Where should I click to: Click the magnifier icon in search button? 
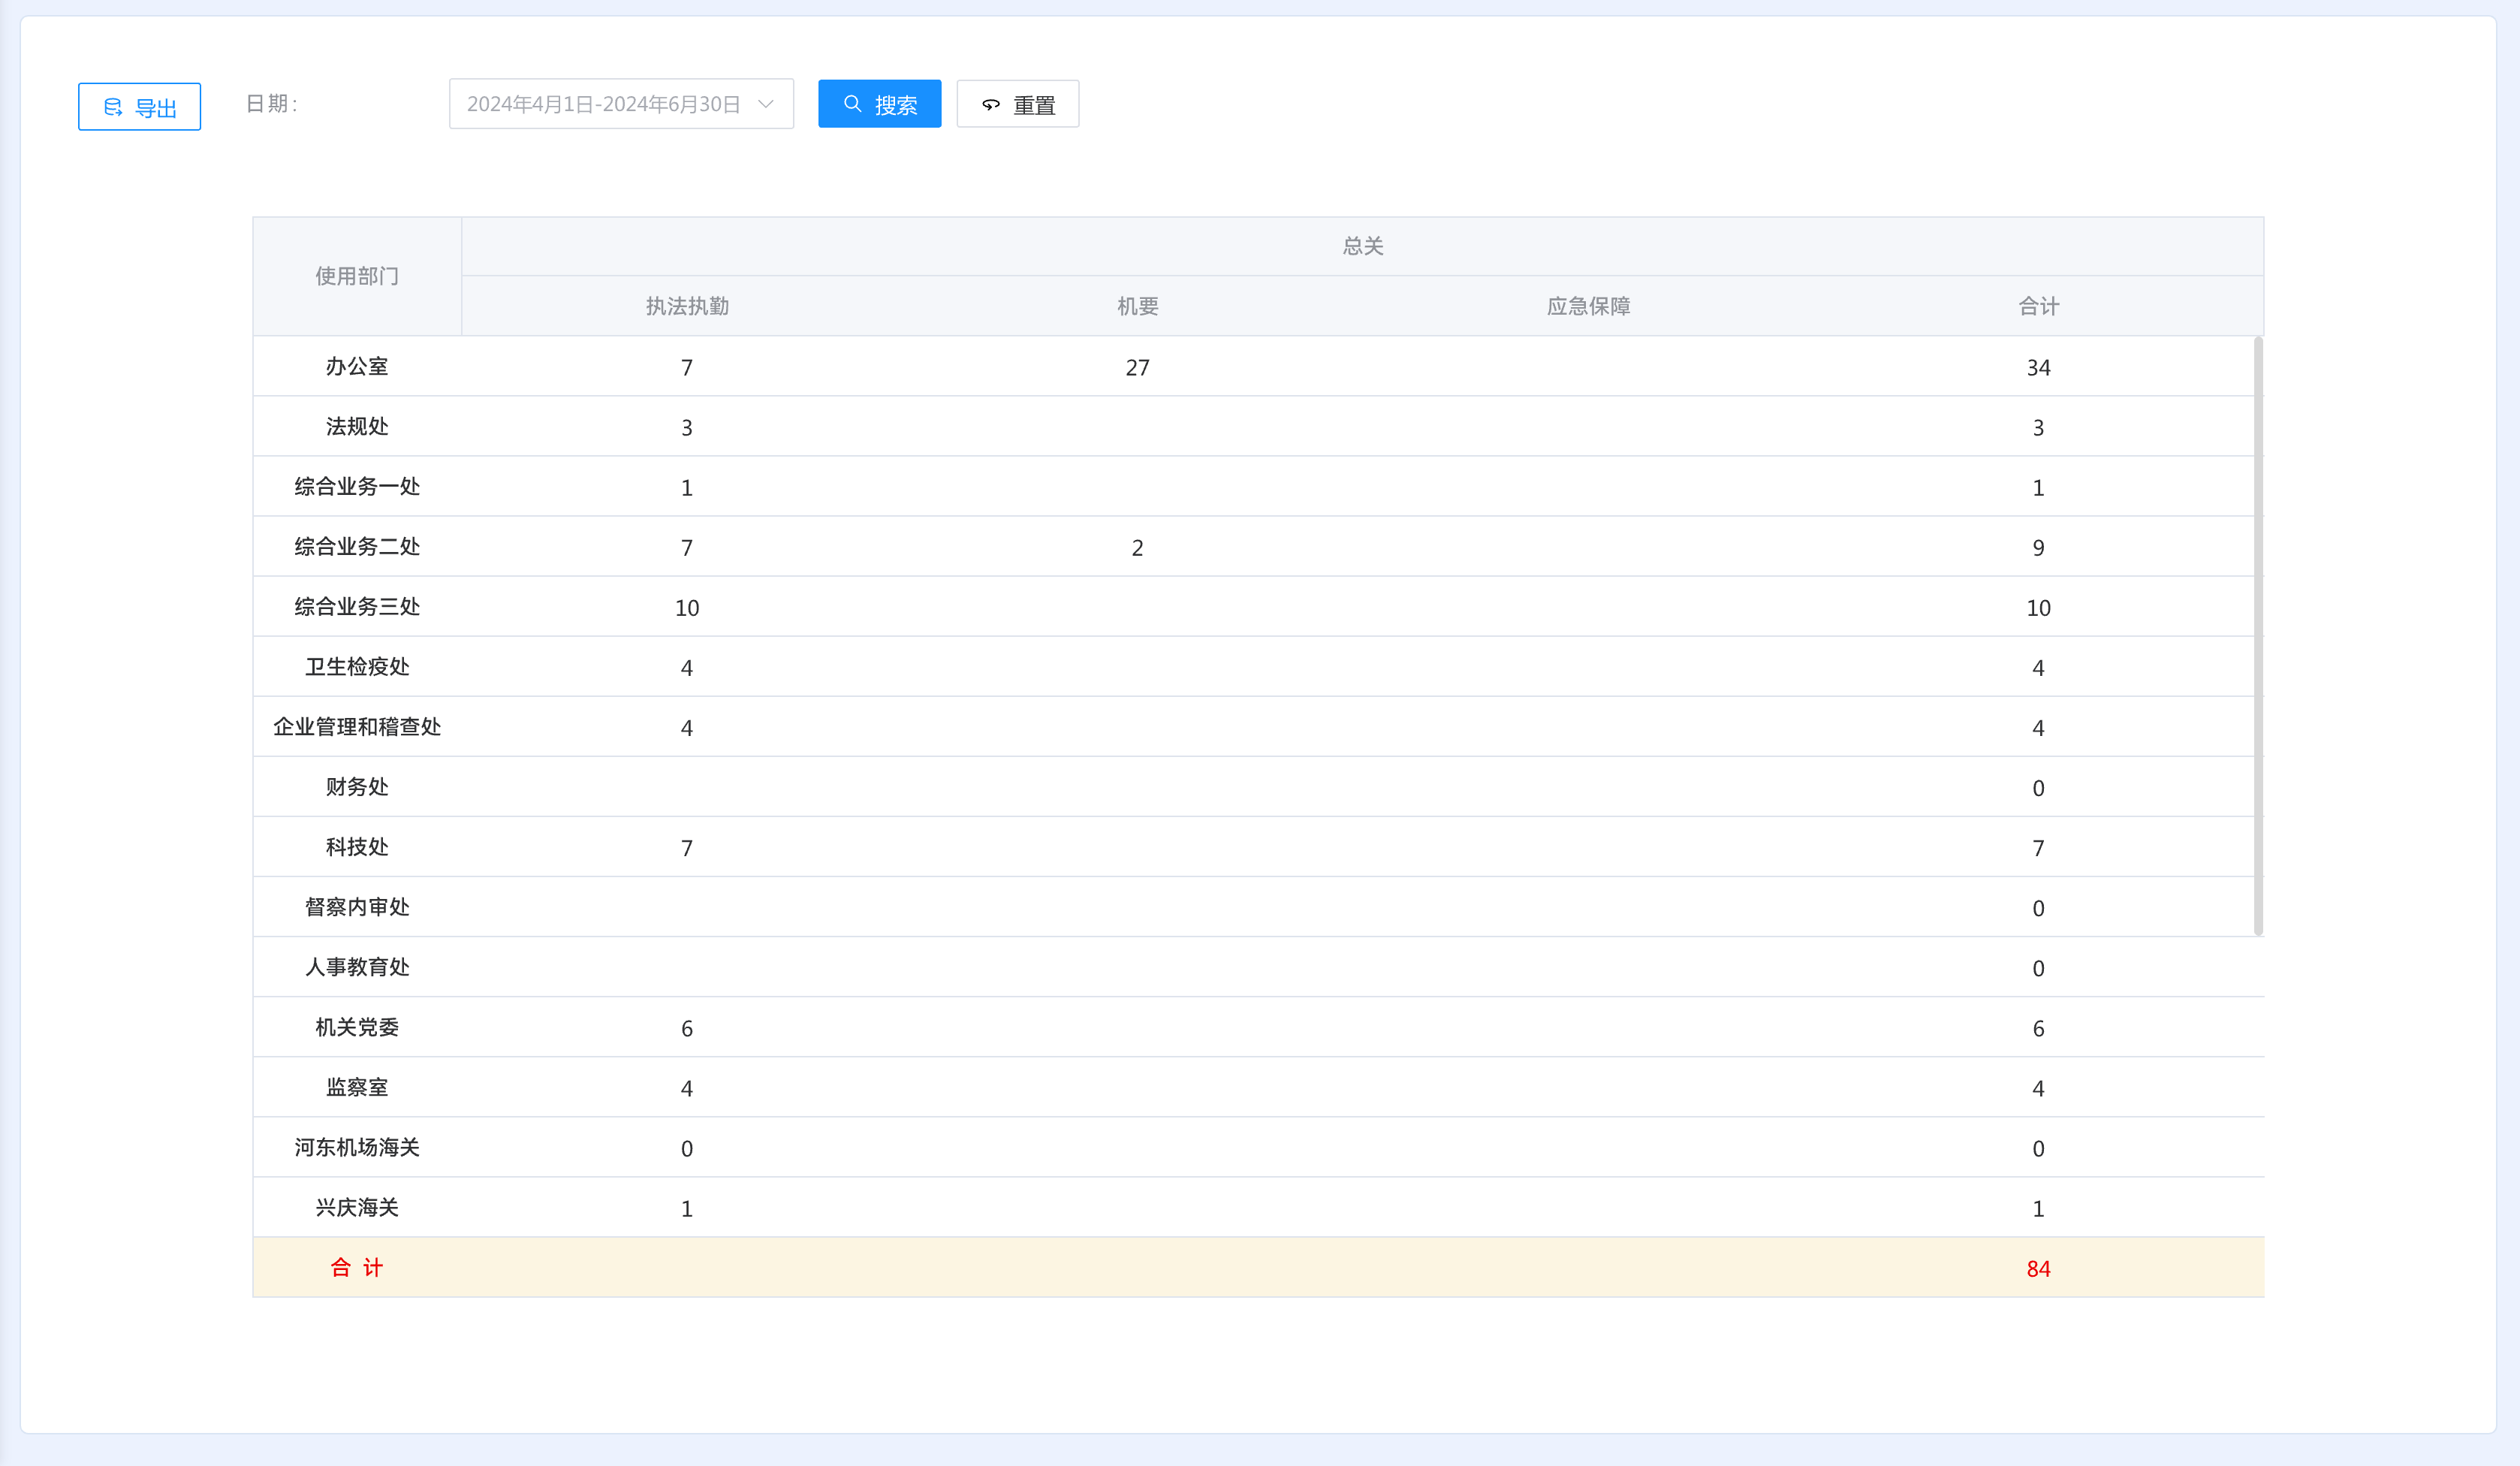click(x=852, y=104)
